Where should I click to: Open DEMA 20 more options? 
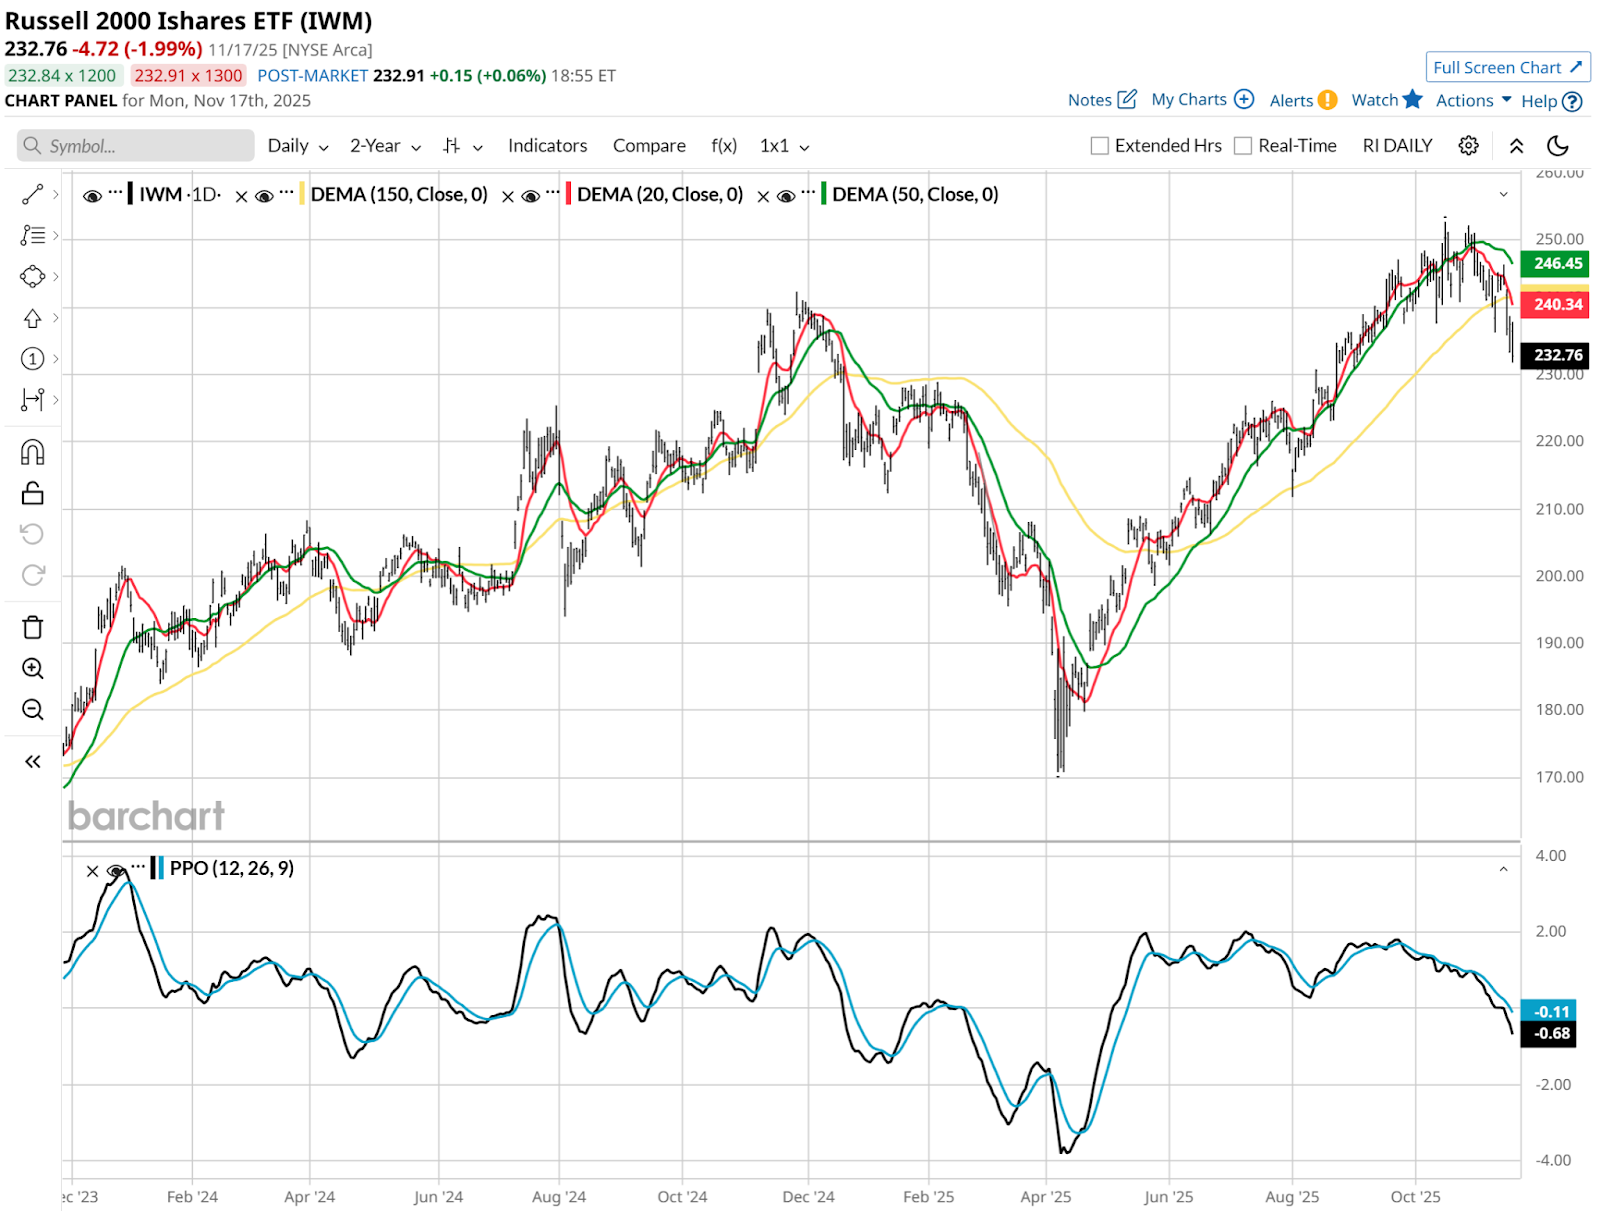coord(553,192)
